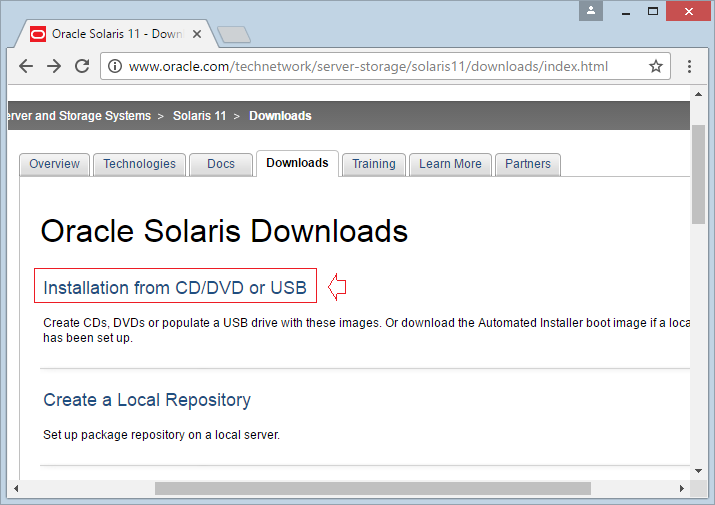This screenshot has height=505, width=715.
Task: Click the scroll right arrow
Action: (x=681, y=489)
